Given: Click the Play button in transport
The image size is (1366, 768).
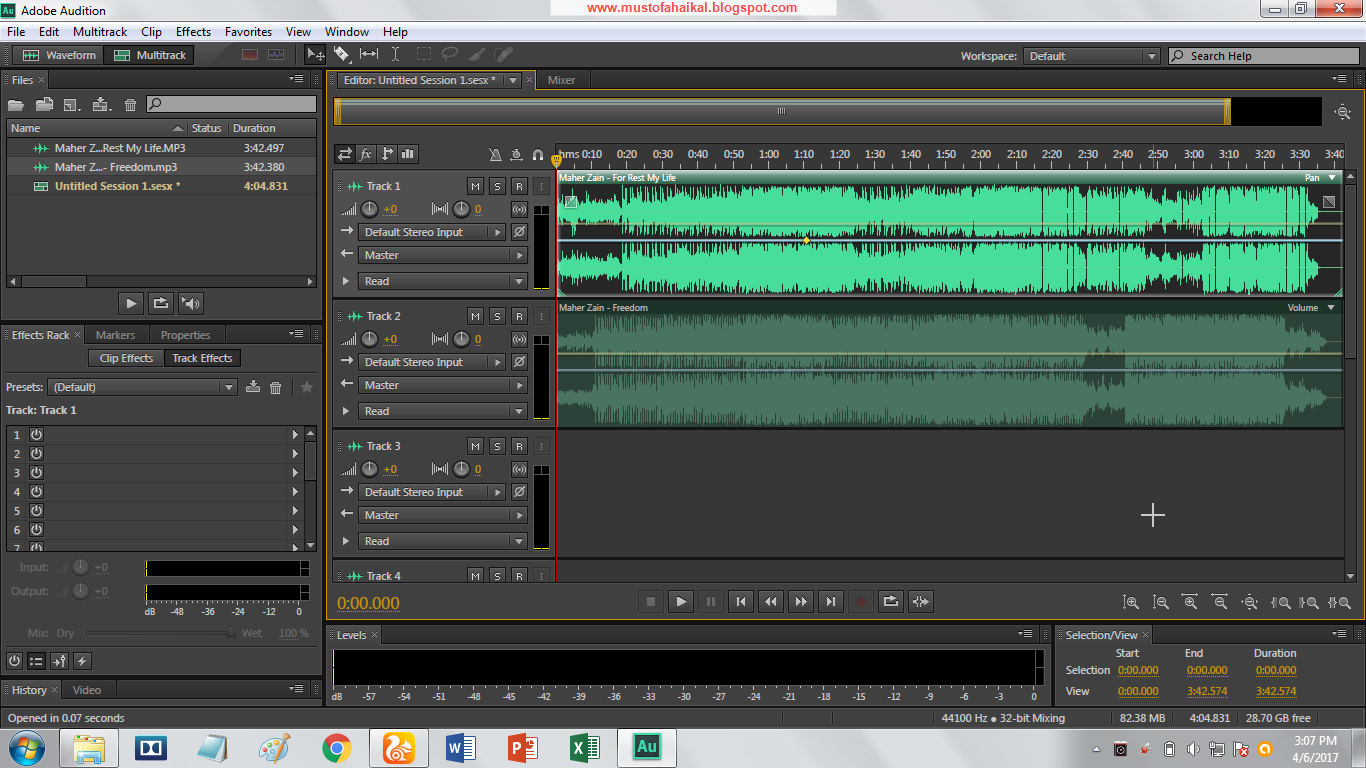Looking at the screenshot, I should tap(681, 601).
